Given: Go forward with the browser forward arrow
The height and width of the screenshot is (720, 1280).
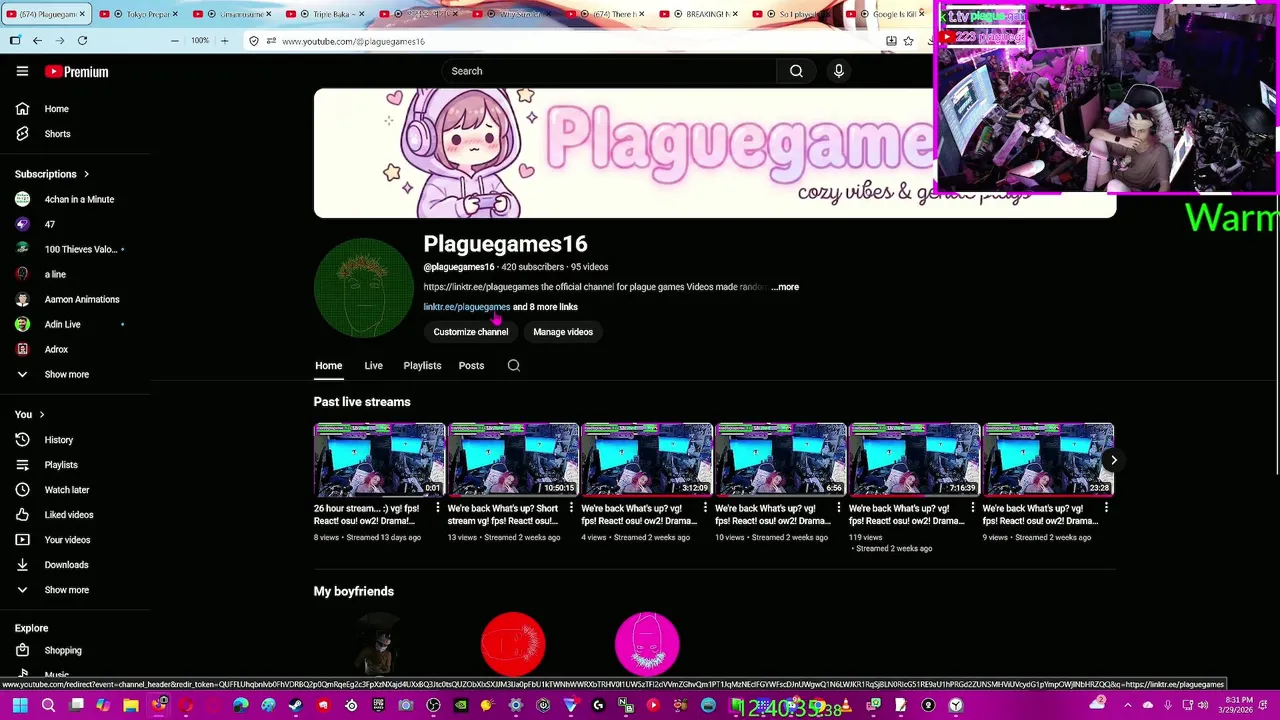Looking at the screenshot, I should 59,41.
